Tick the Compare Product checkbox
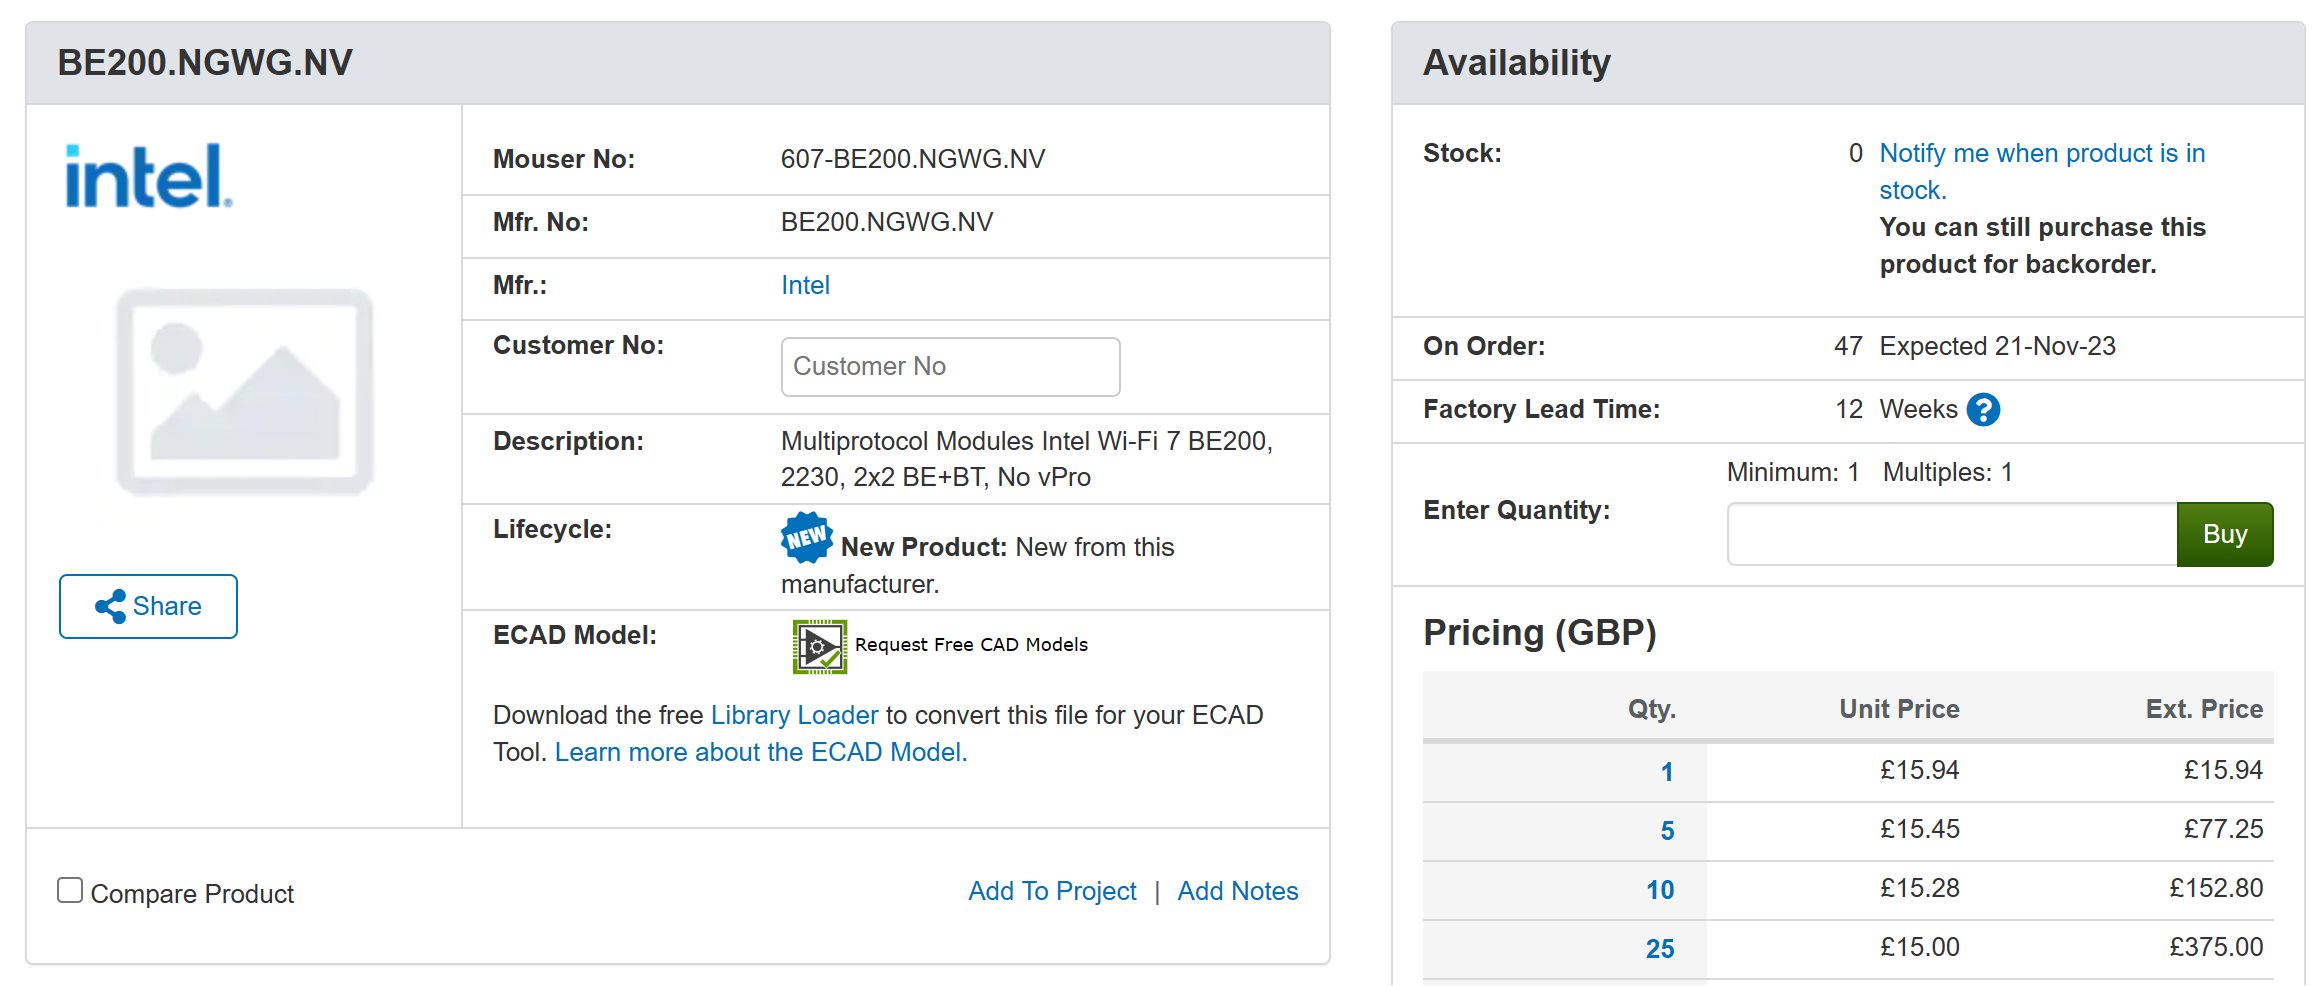 coord(70,890)
